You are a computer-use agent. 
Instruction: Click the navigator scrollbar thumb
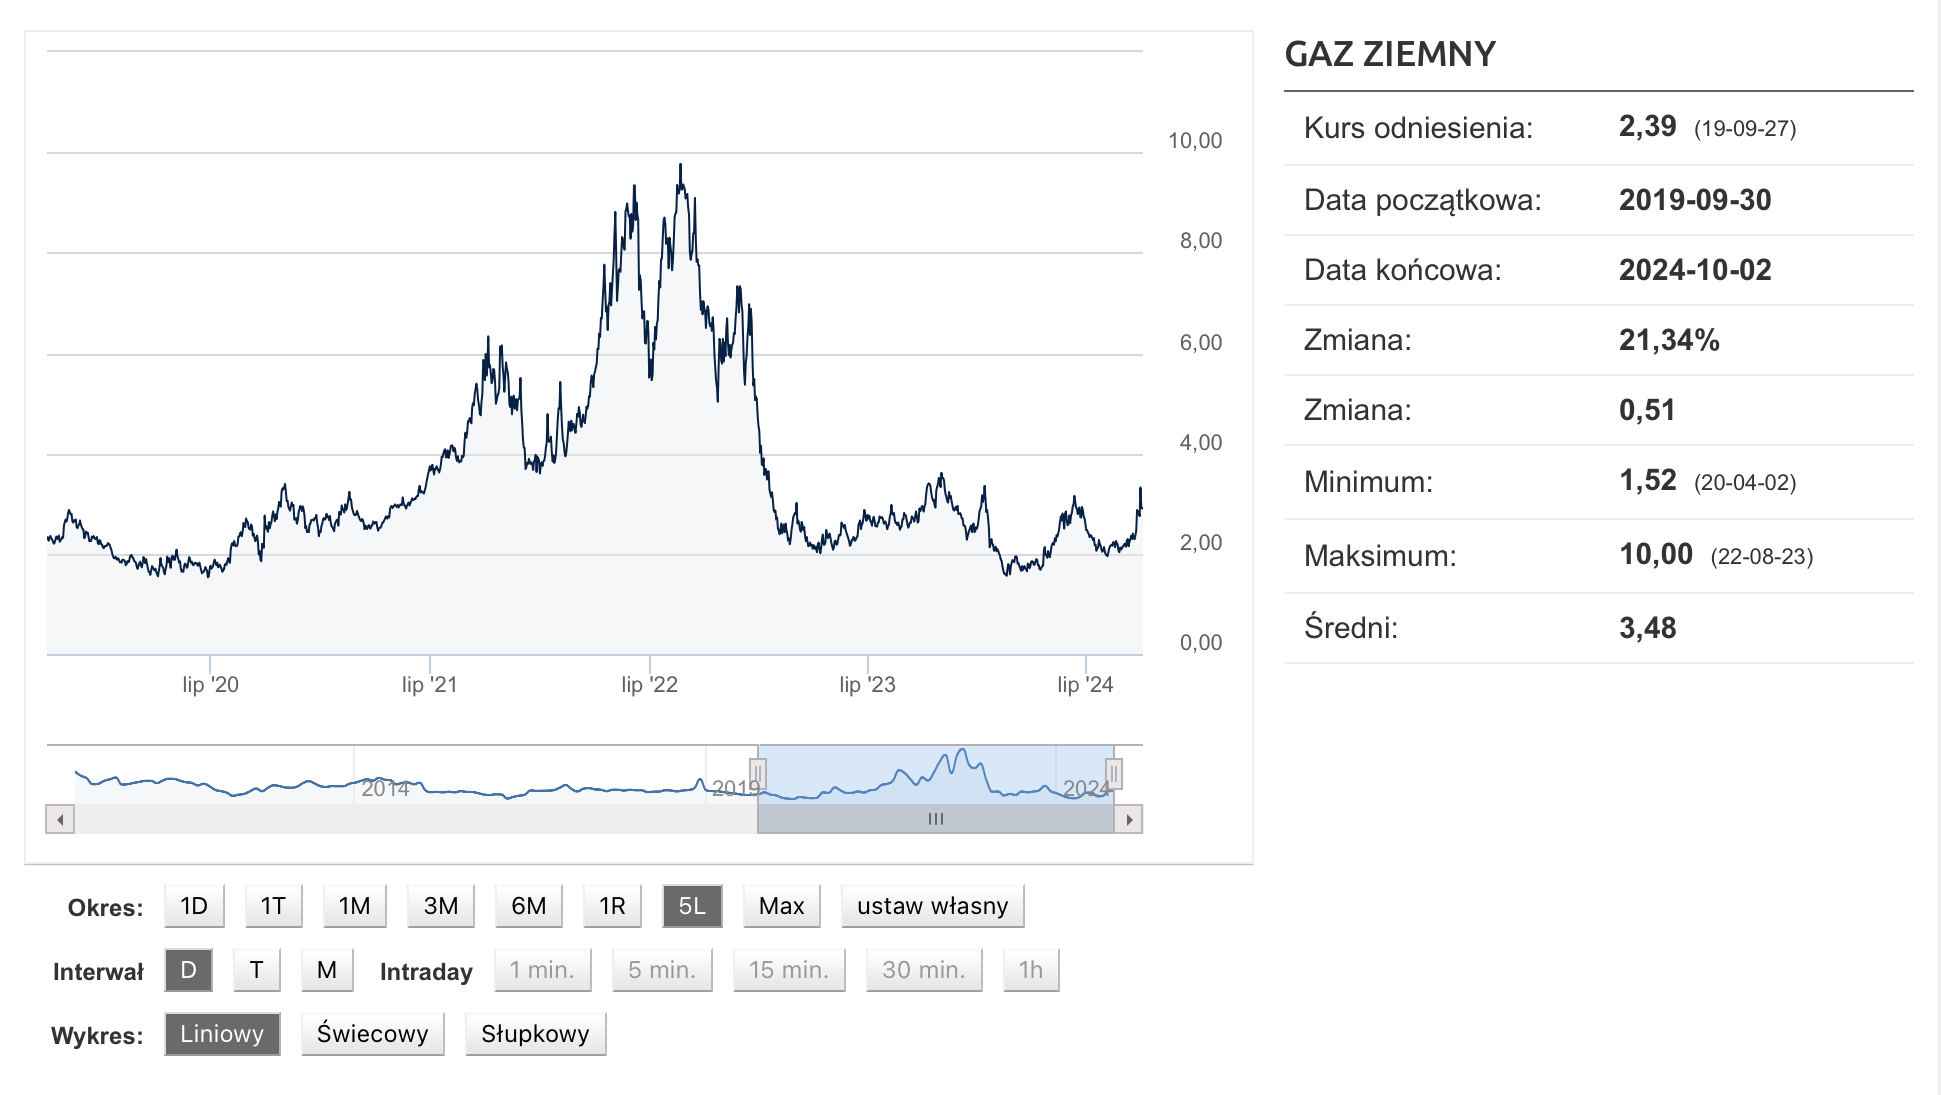935,820
